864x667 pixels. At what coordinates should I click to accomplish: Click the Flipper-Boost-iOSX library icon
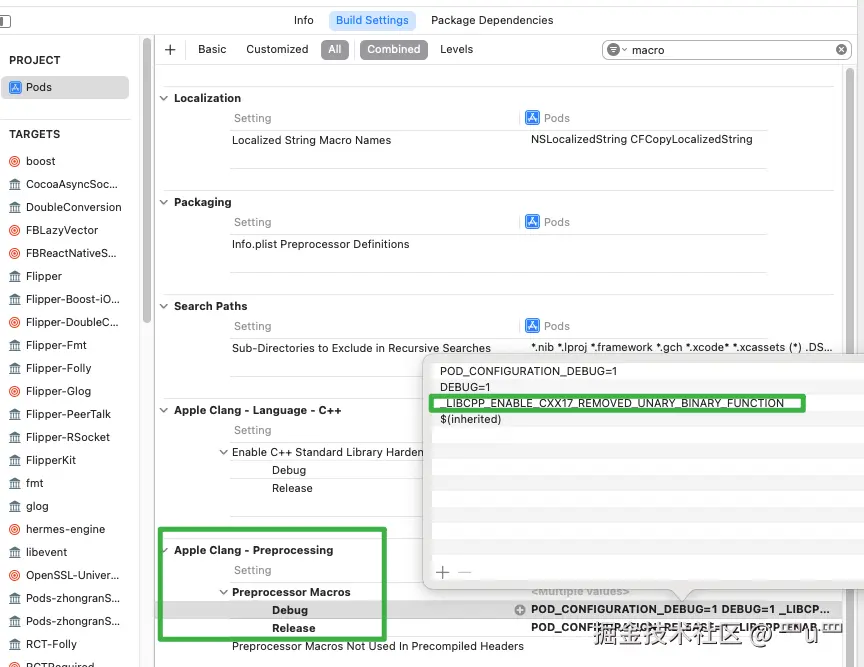pos(15,299)
